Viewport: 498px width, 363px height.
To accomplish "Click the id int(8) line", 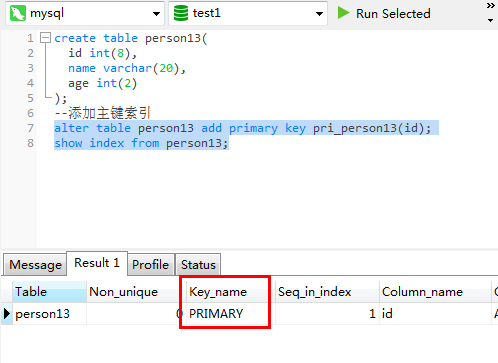I will click(103, 53).
